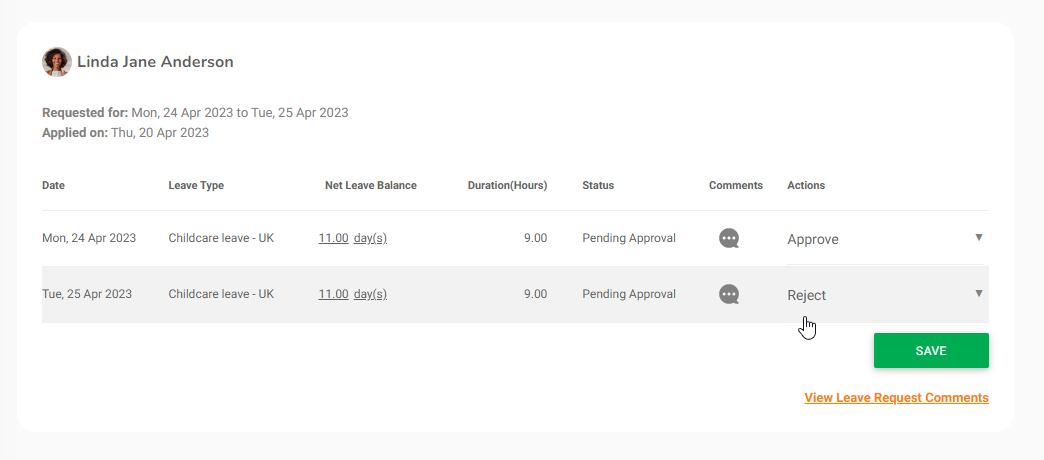Click Childcare leave - UK in second row

(x=221, y=295)
